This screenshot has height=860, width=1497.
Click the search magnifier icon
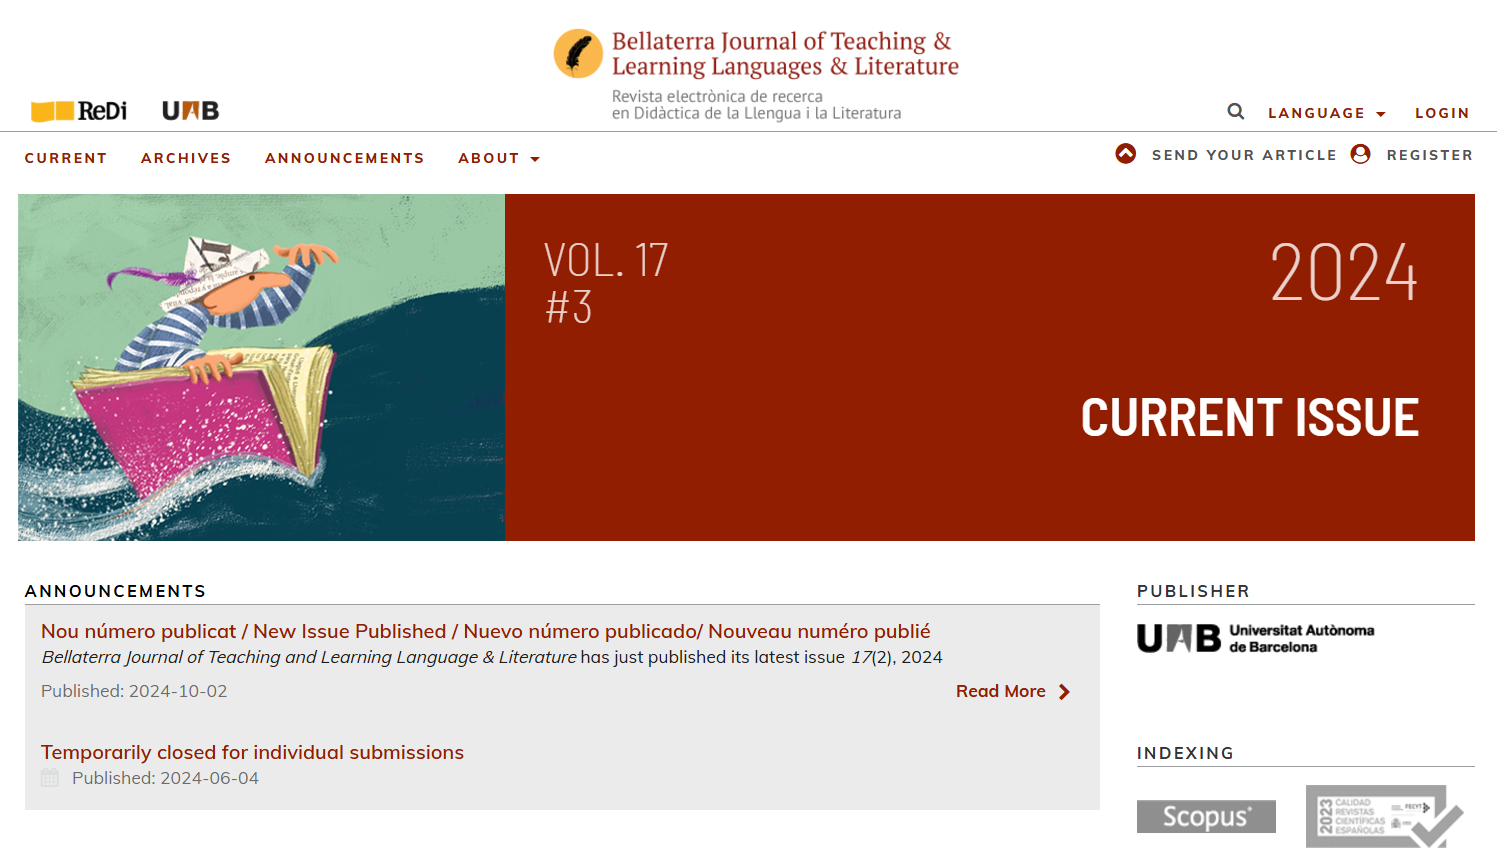coord(1236,112)
